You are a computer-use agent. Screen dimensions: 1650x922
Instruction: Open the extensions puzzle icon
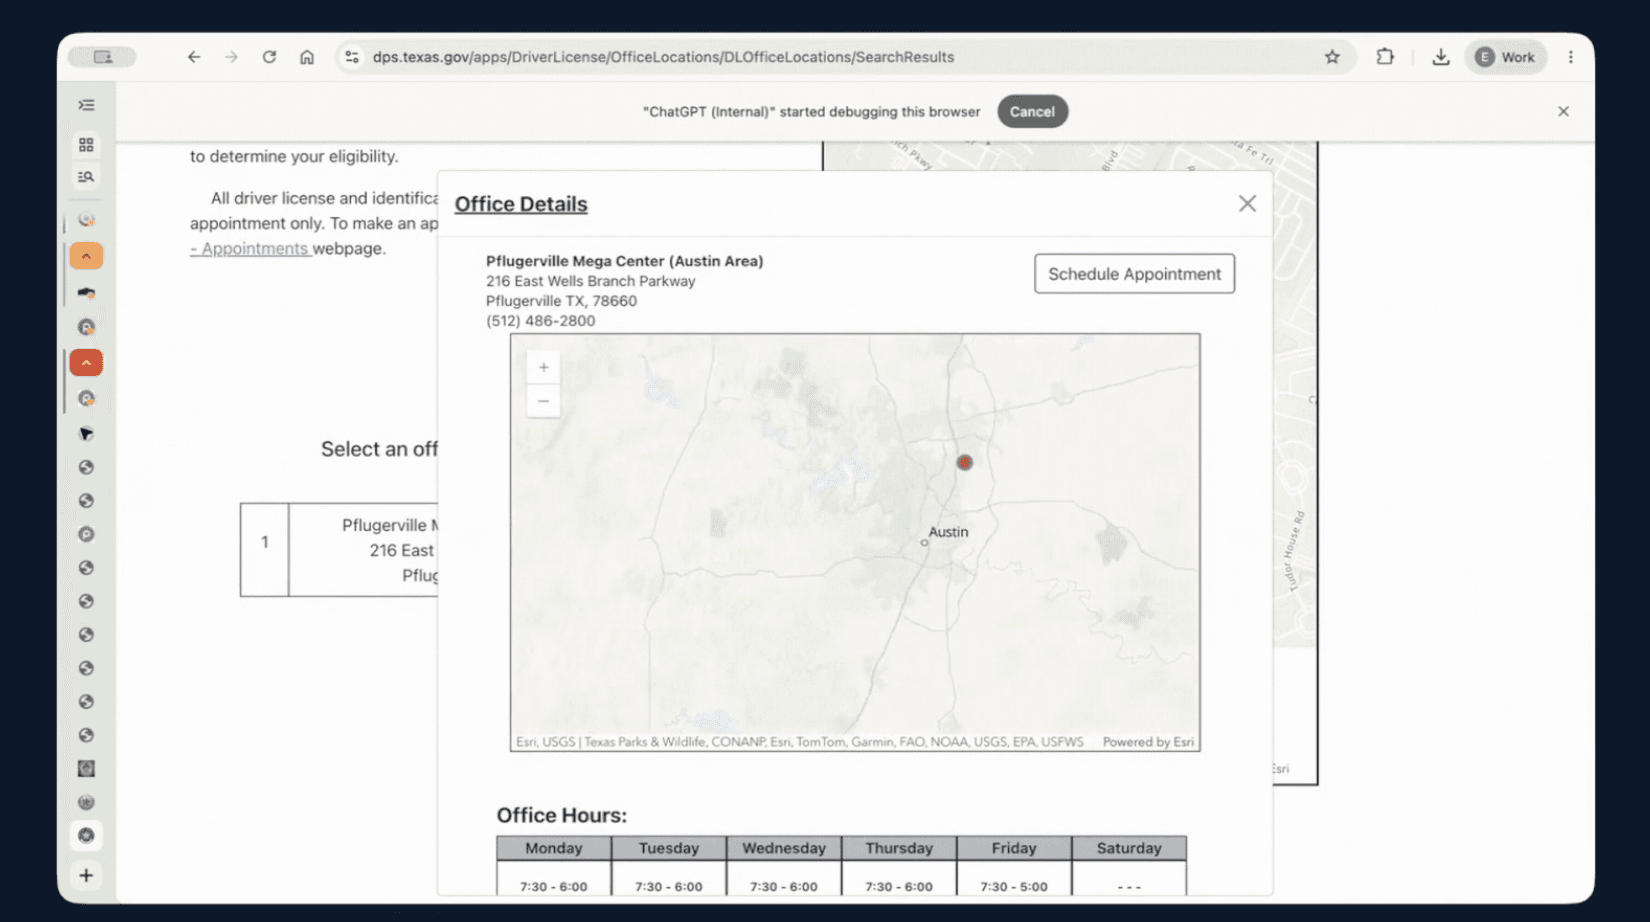click(x=1385, y=57)
